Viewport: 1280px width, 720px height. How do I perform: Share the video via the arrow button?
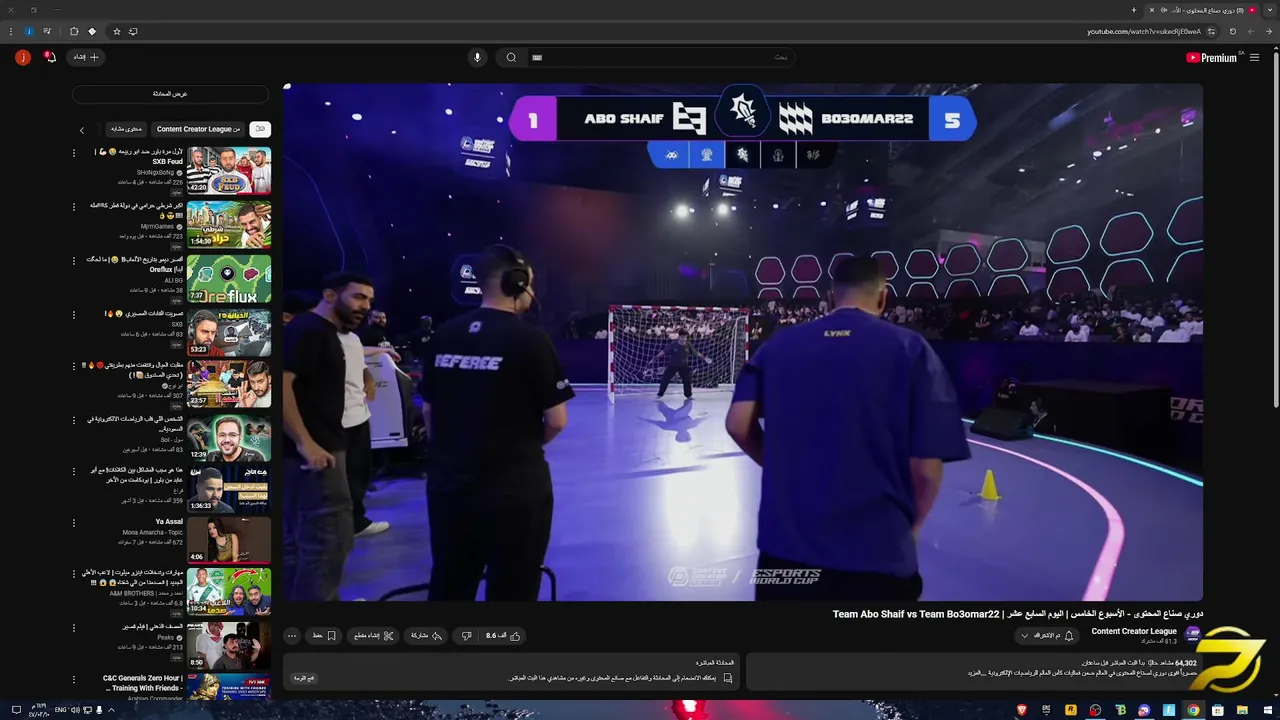426,636
